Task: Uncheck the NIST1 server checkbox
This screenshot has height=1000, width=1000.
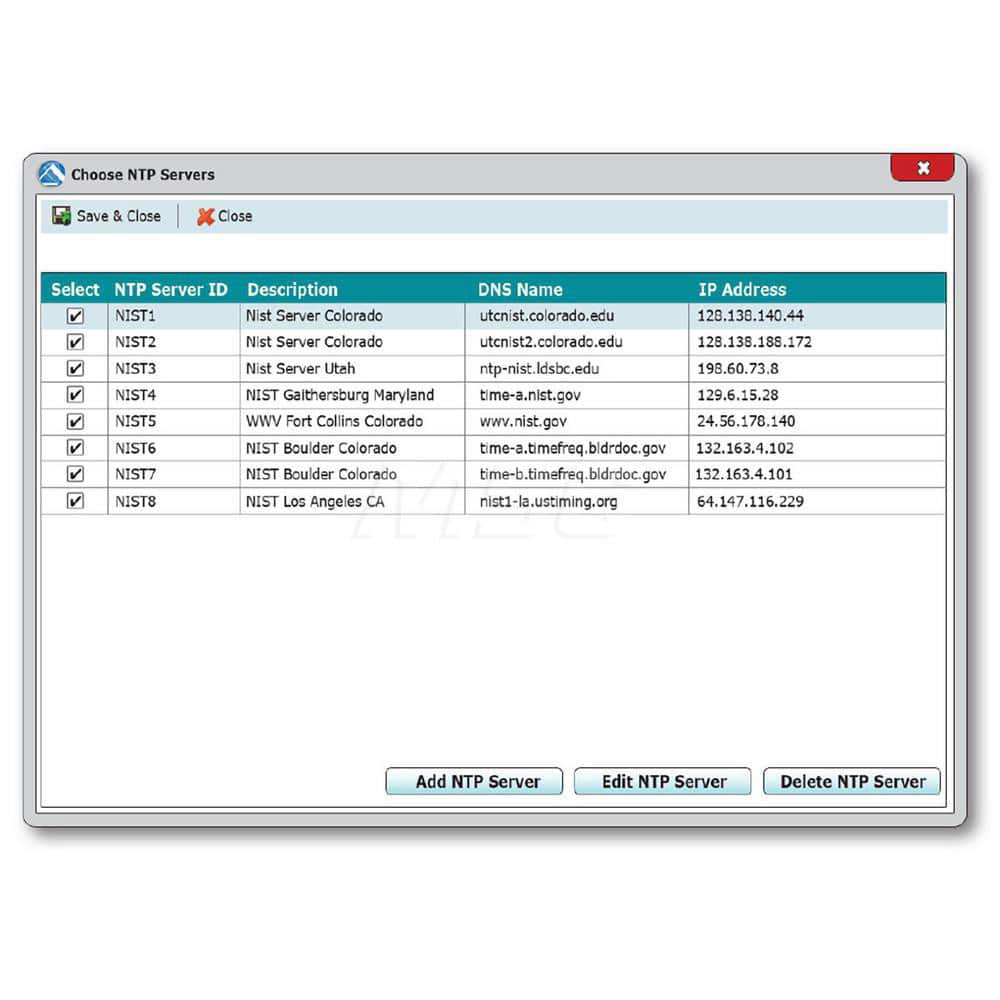Action: click(75, 315)
